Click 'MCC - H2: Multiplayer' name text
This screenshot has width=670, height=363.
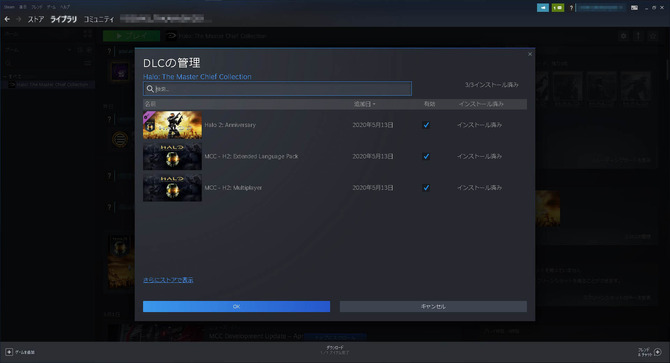[x=233, y=187]
